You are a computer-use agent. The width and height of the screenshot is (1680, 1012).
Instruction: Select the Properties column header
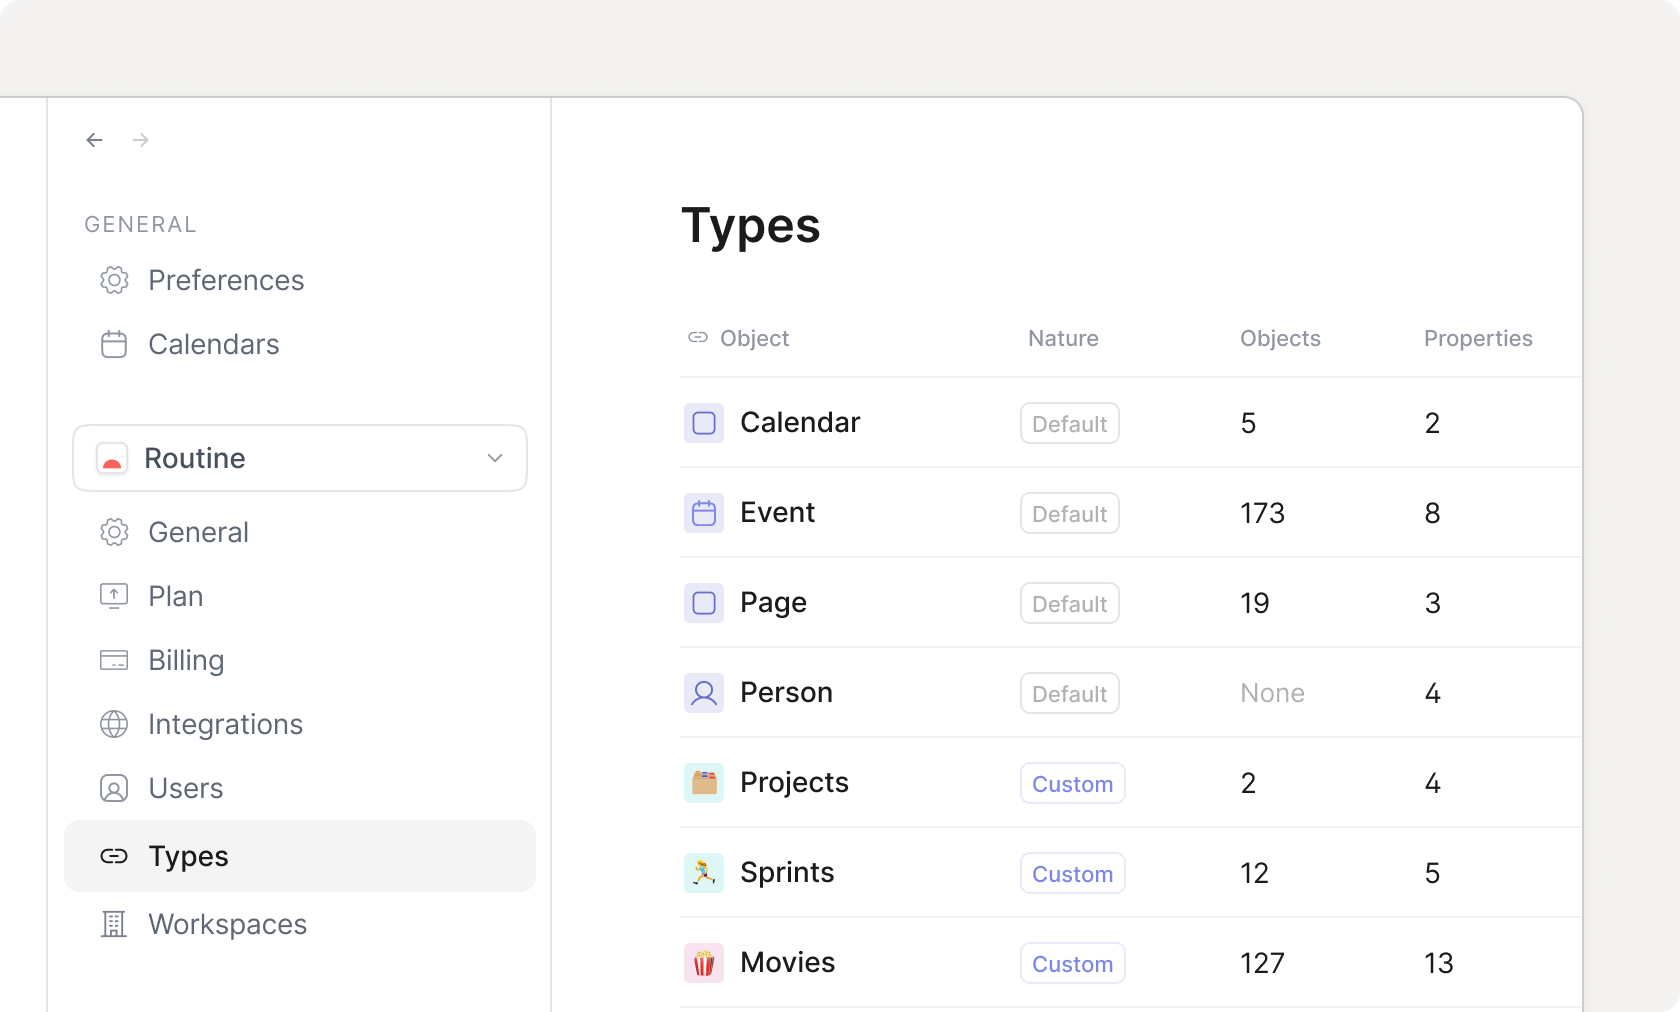tap(1478, 338)
